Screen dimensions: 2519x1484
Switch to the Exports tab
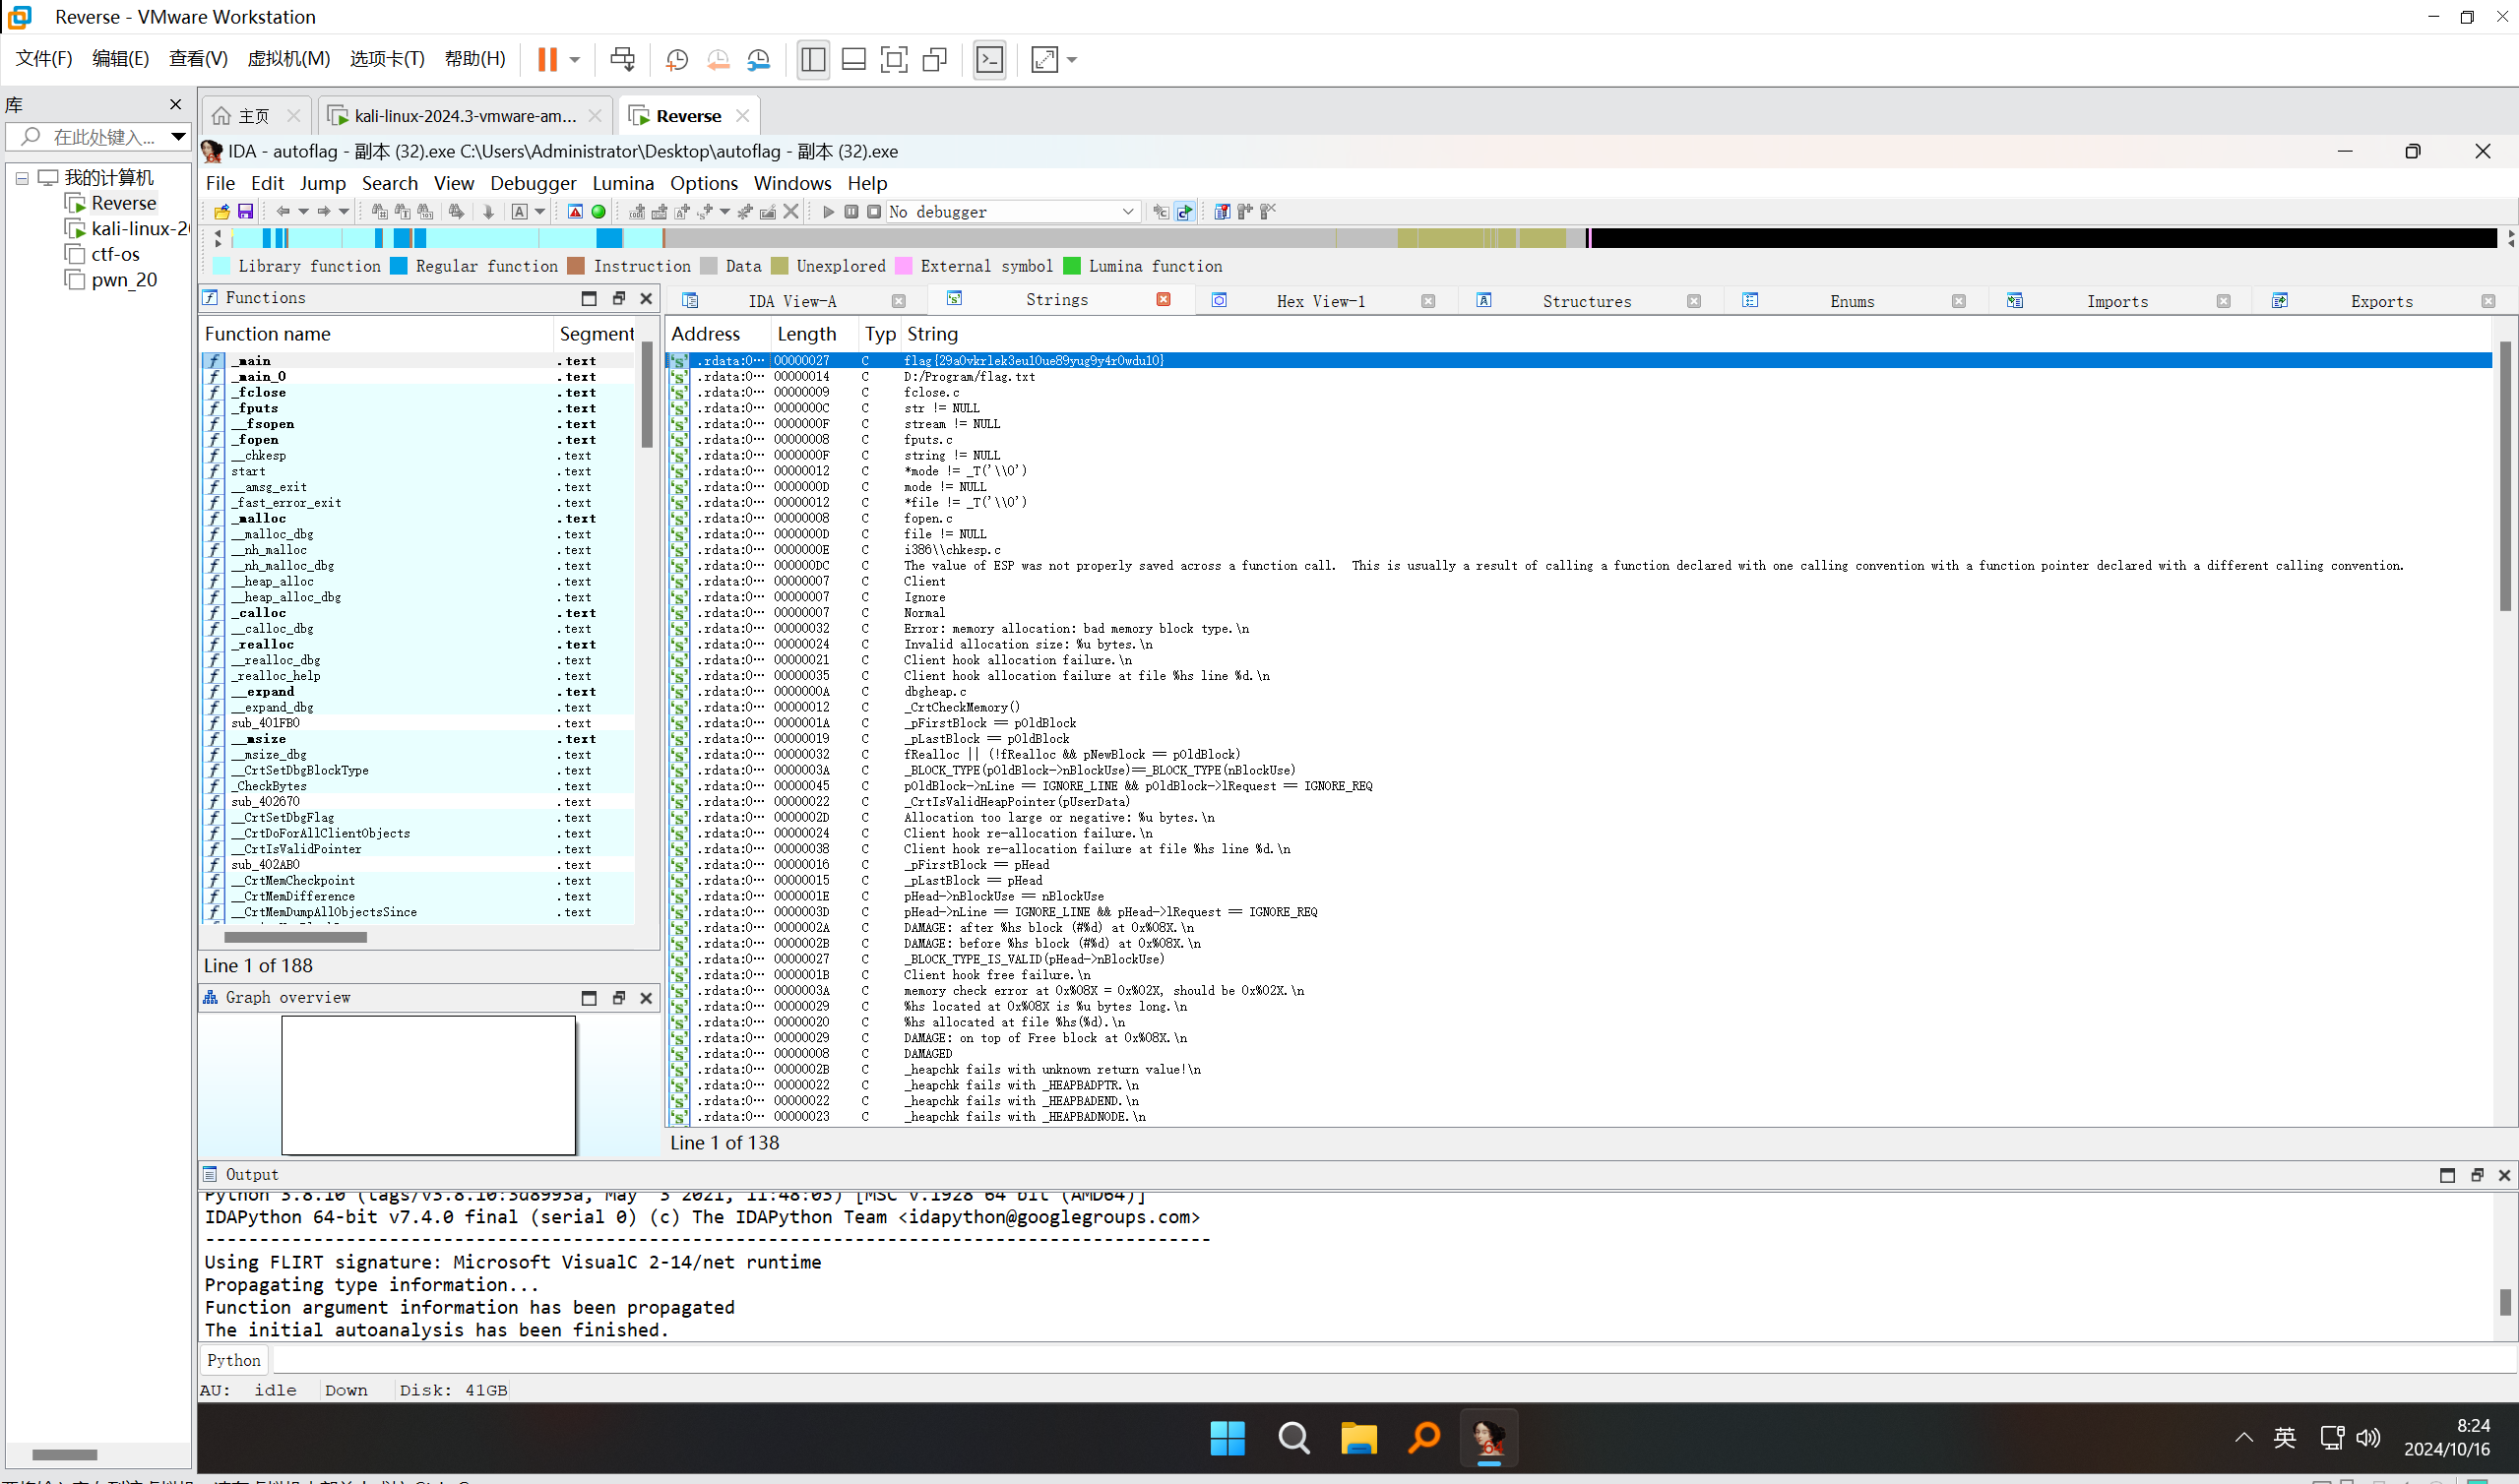(2381, 301)
